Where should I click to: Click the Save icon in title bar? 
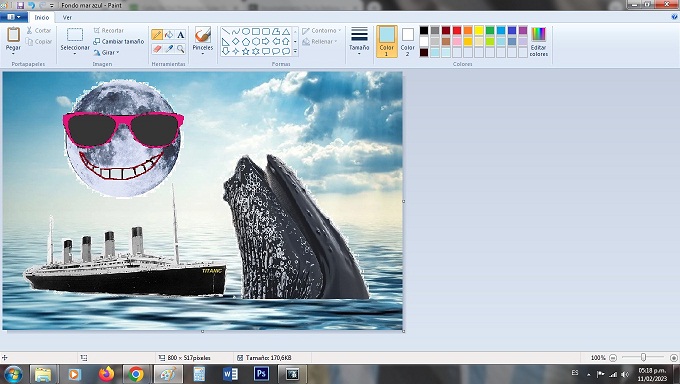click(x=20, y=5)
